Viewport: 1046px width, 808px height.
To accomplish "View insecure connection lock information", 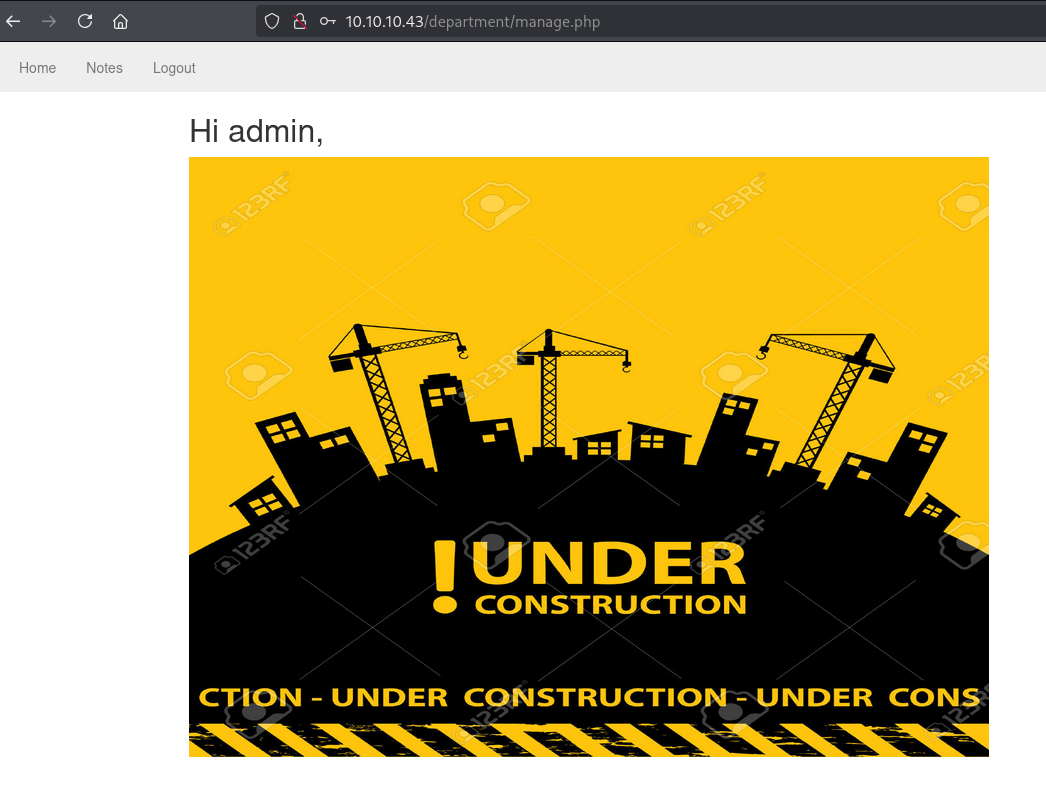I will (300, 21).
